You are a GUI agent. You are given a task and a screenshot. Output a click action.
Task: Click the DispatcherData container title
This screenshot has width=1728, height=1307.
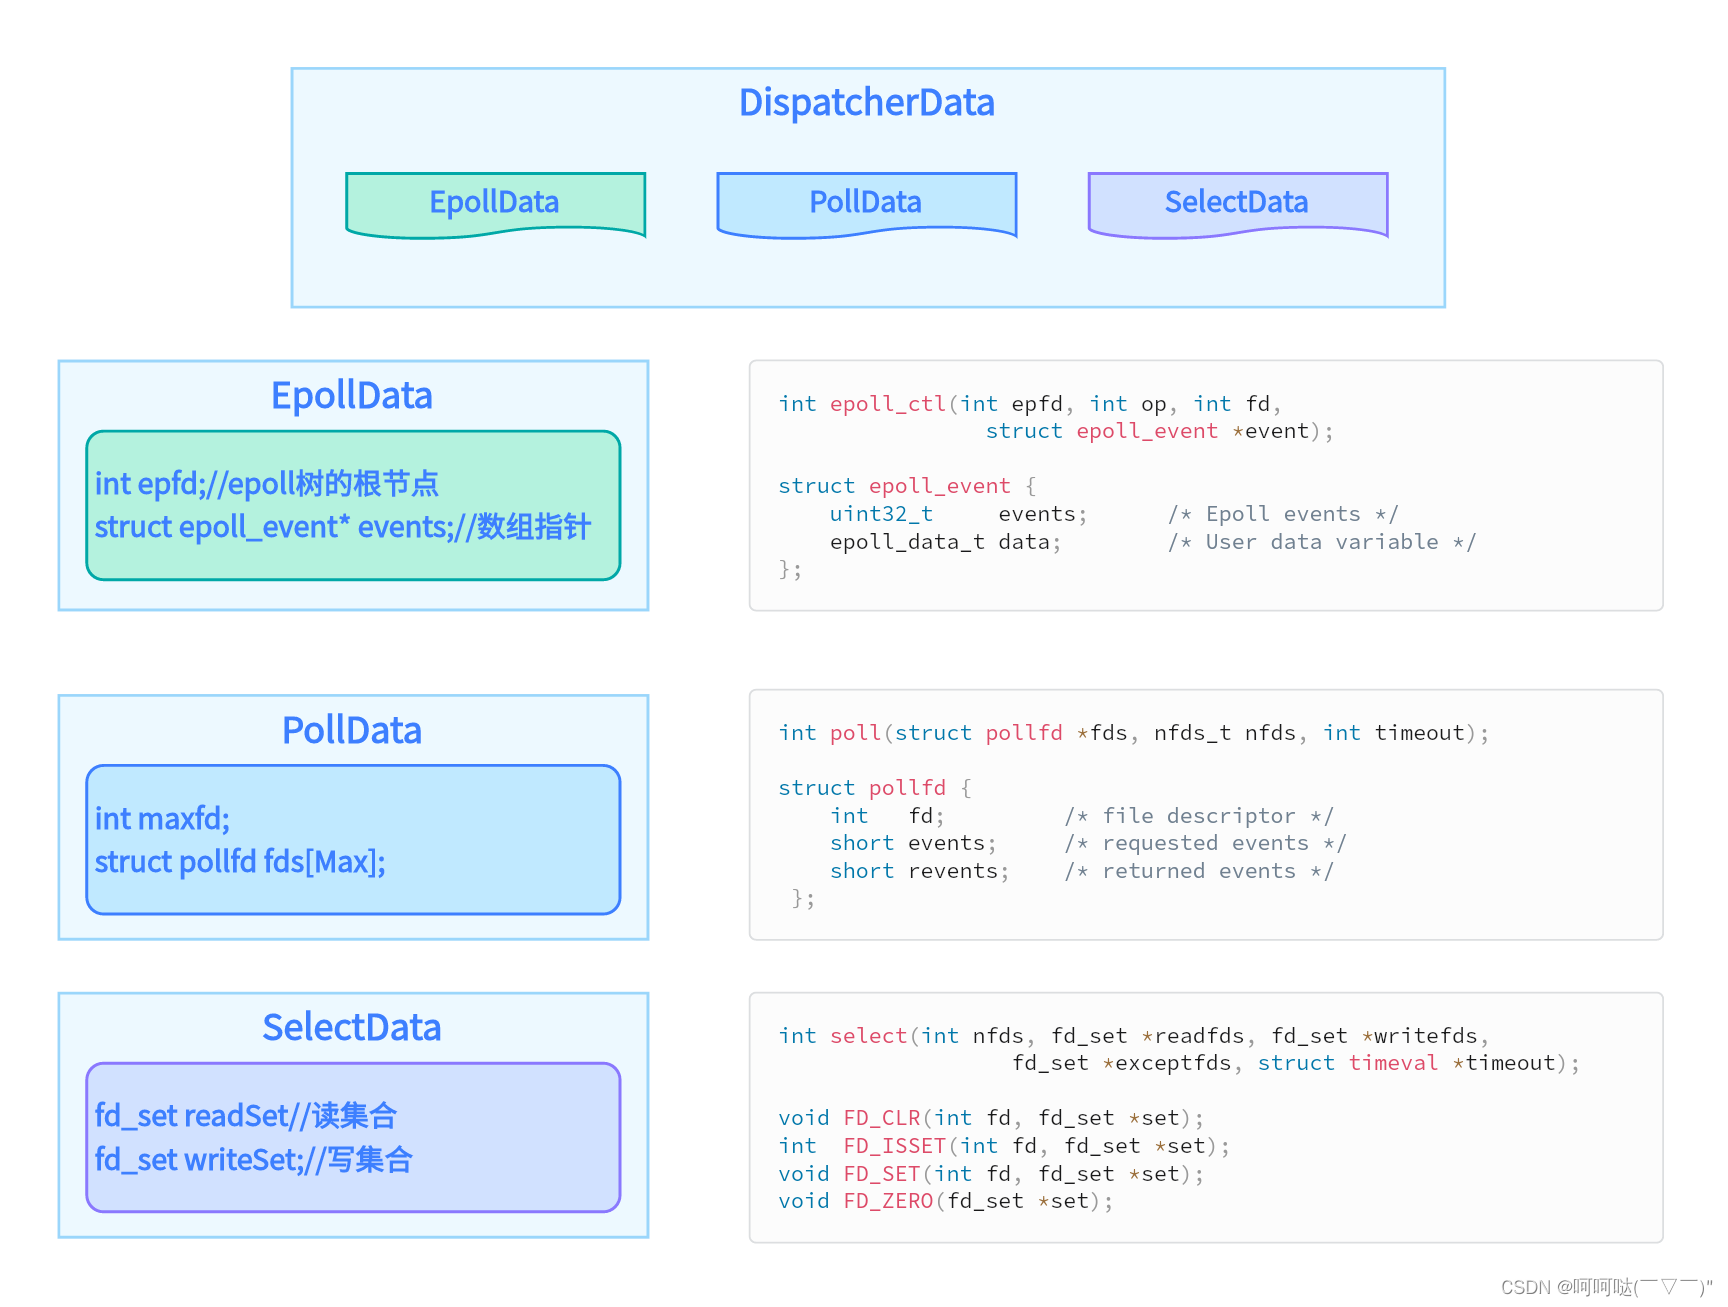(866, 102)
